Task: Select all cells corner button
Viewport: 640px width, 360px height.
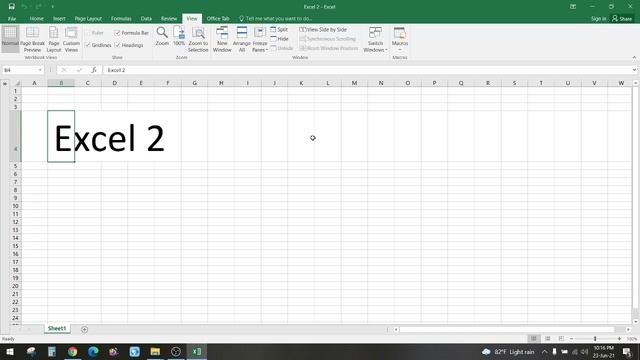Action: coord(17,83)
